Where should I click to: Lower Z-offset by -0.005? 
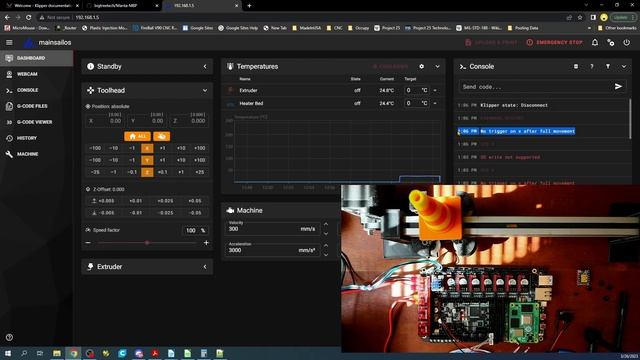click(103, 213)
